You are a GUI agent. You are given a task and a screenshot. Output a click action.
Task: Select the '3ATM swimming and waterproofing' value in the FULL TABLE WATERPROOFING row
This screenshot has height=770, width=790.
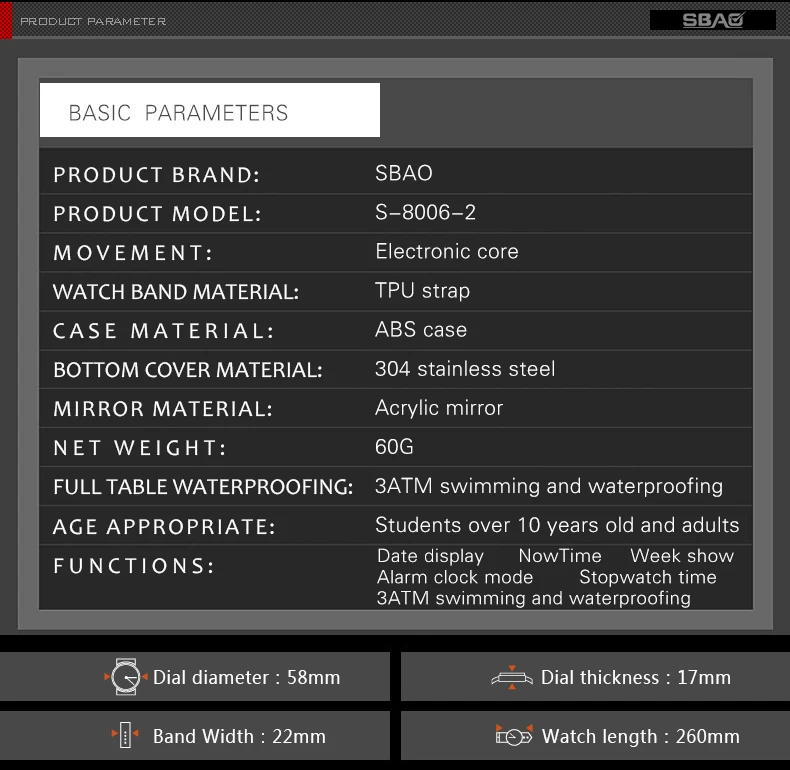click(x=549, y=486)
